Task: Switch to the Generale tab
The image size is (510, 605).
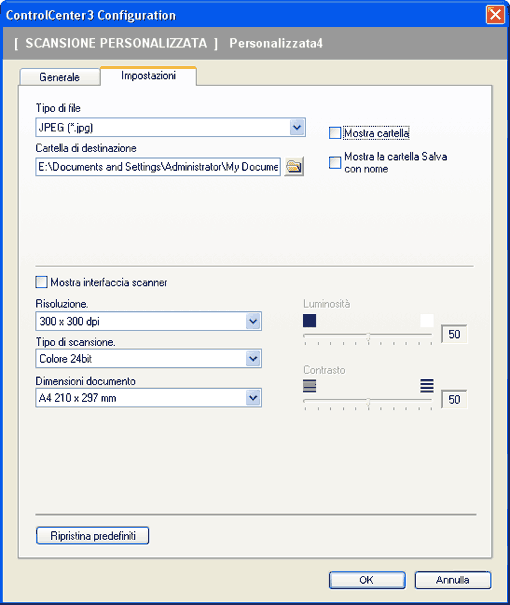Action: pos(60,77)
